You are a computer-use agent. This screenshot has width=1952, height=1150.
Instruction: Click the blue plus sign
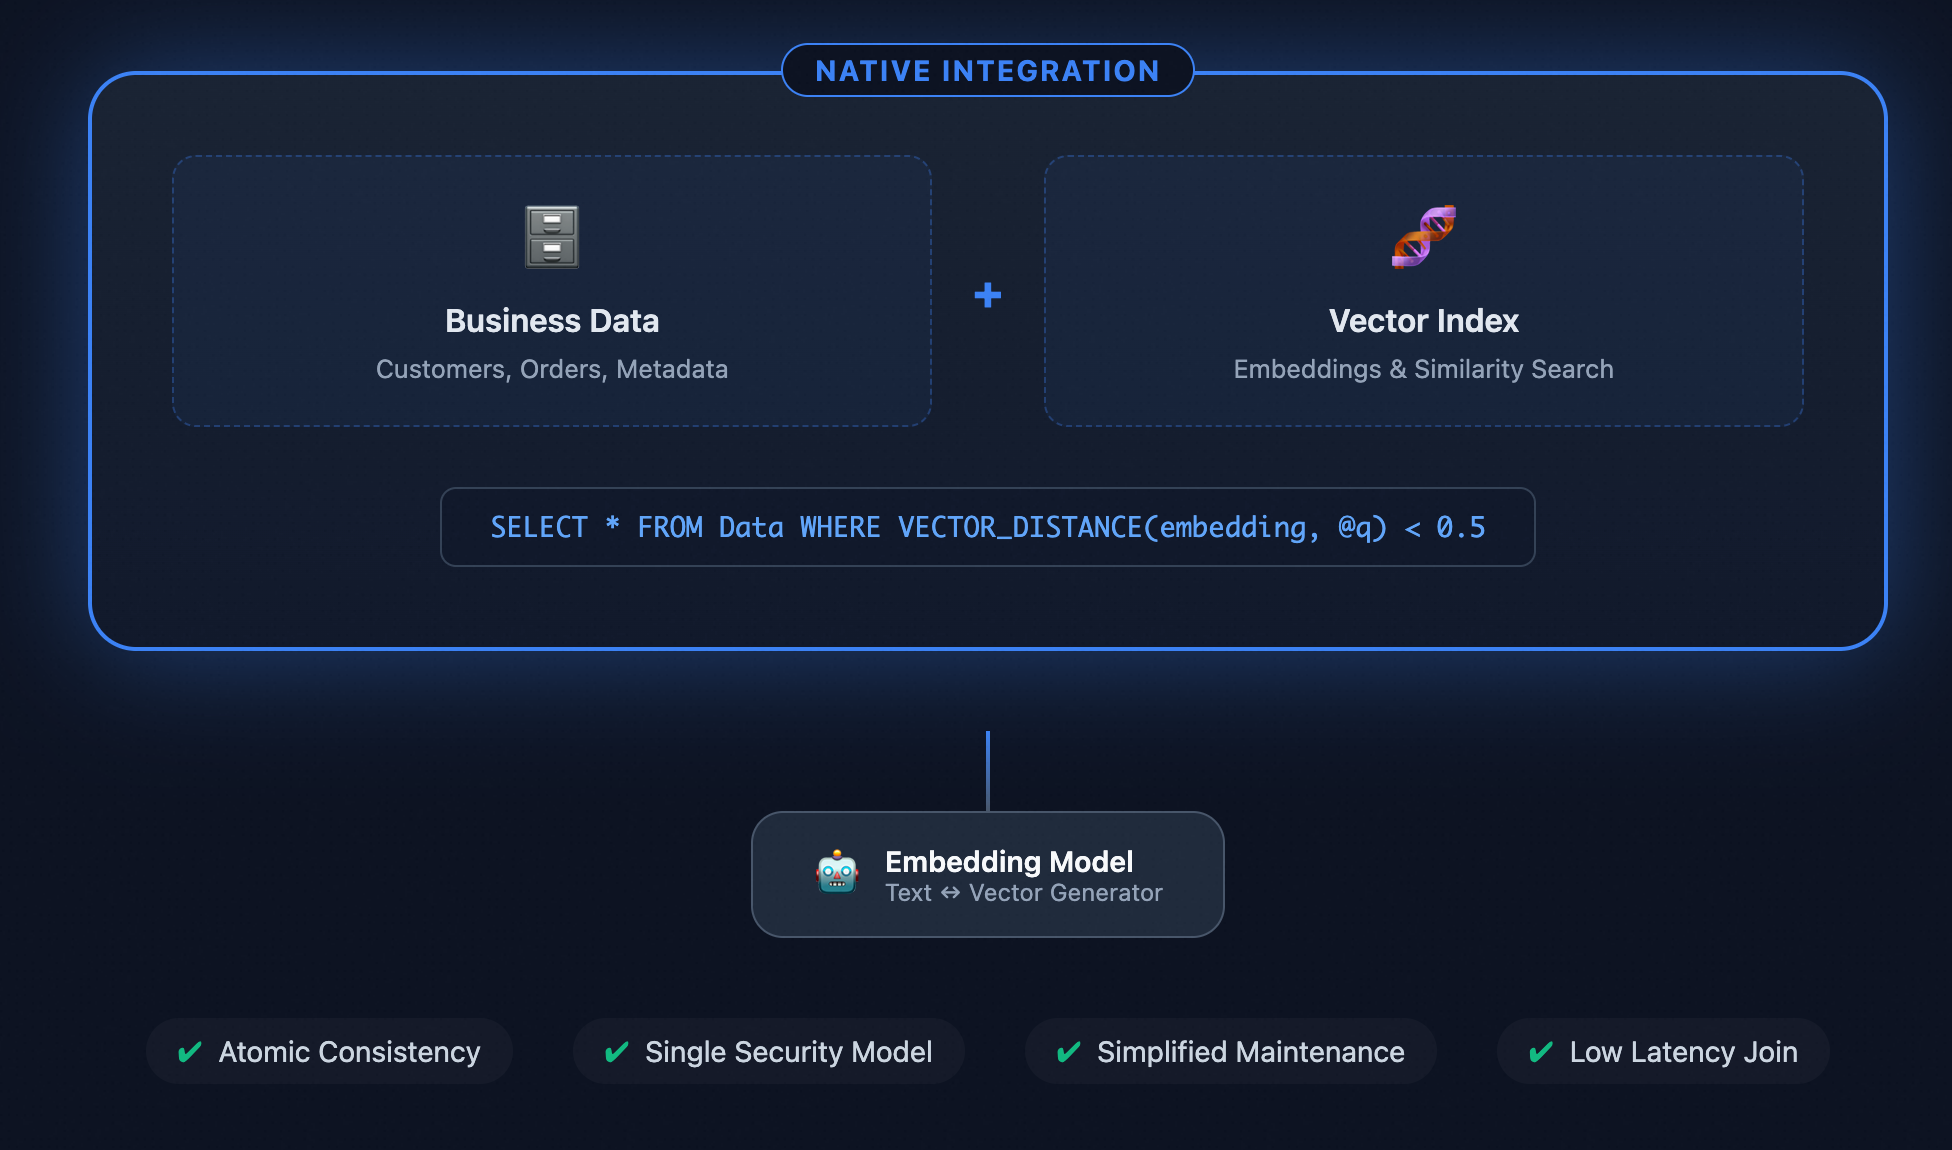click(x=988, y=295)
